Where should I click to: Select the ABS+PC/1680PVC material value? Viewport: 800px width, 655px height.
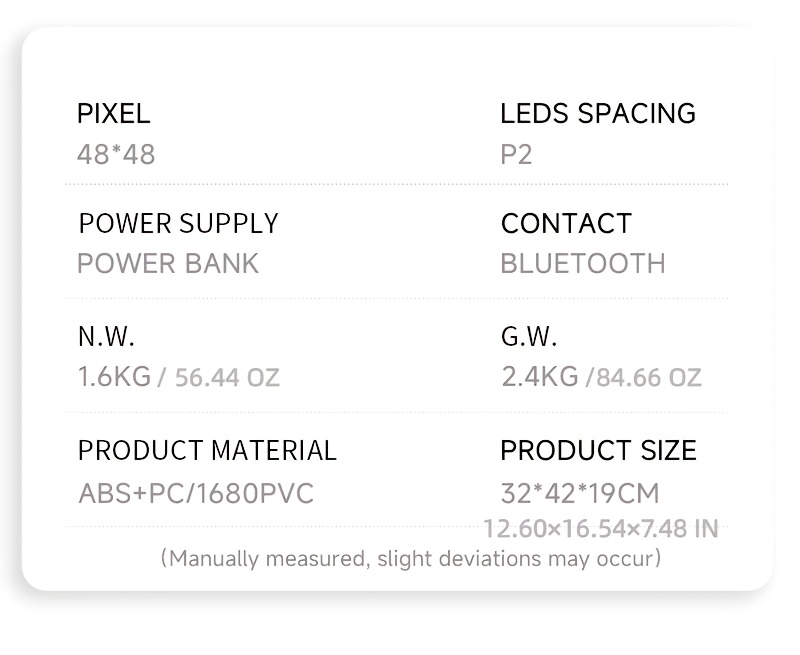(195, 493)
